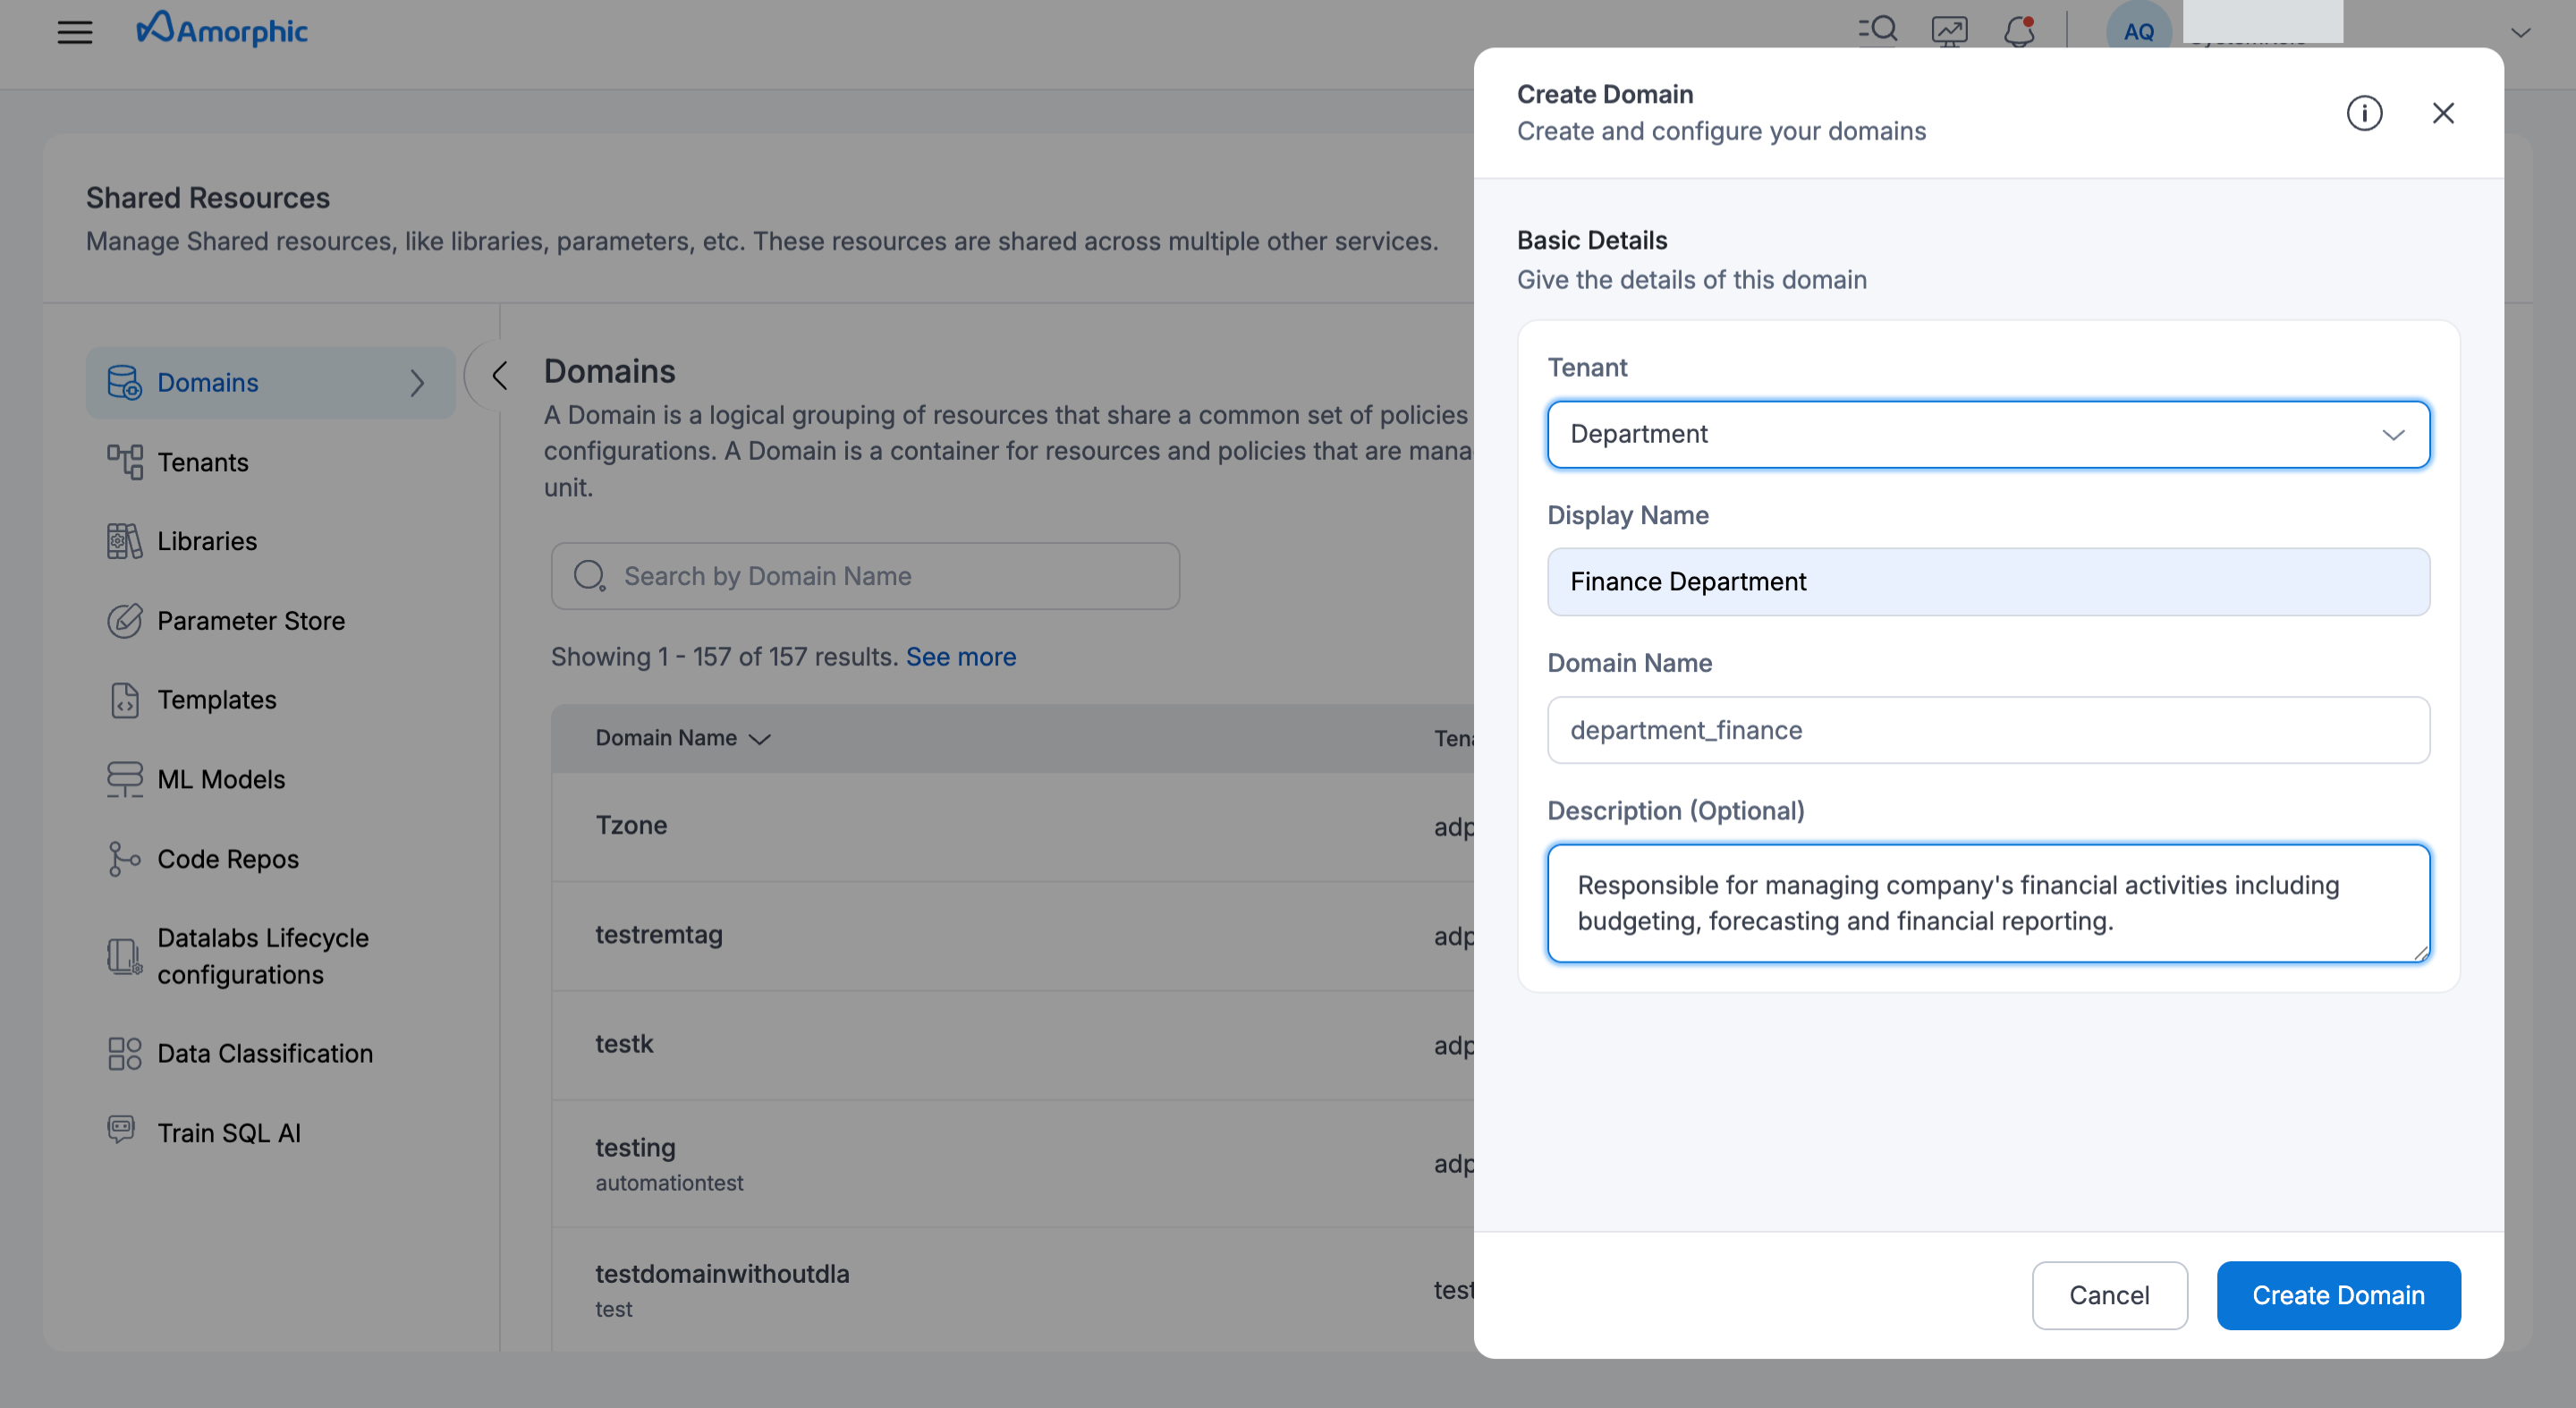
Task: Click the Data Classification grid icon
Action: [x=123, y=1052]
